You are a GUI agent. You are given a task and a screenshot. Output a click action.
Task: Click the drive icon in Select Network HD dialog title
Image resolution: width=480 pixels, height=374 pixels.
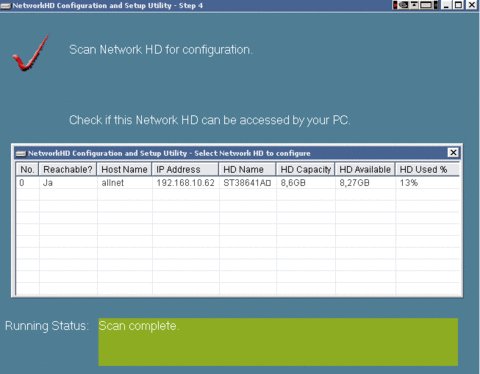point(21,153)
